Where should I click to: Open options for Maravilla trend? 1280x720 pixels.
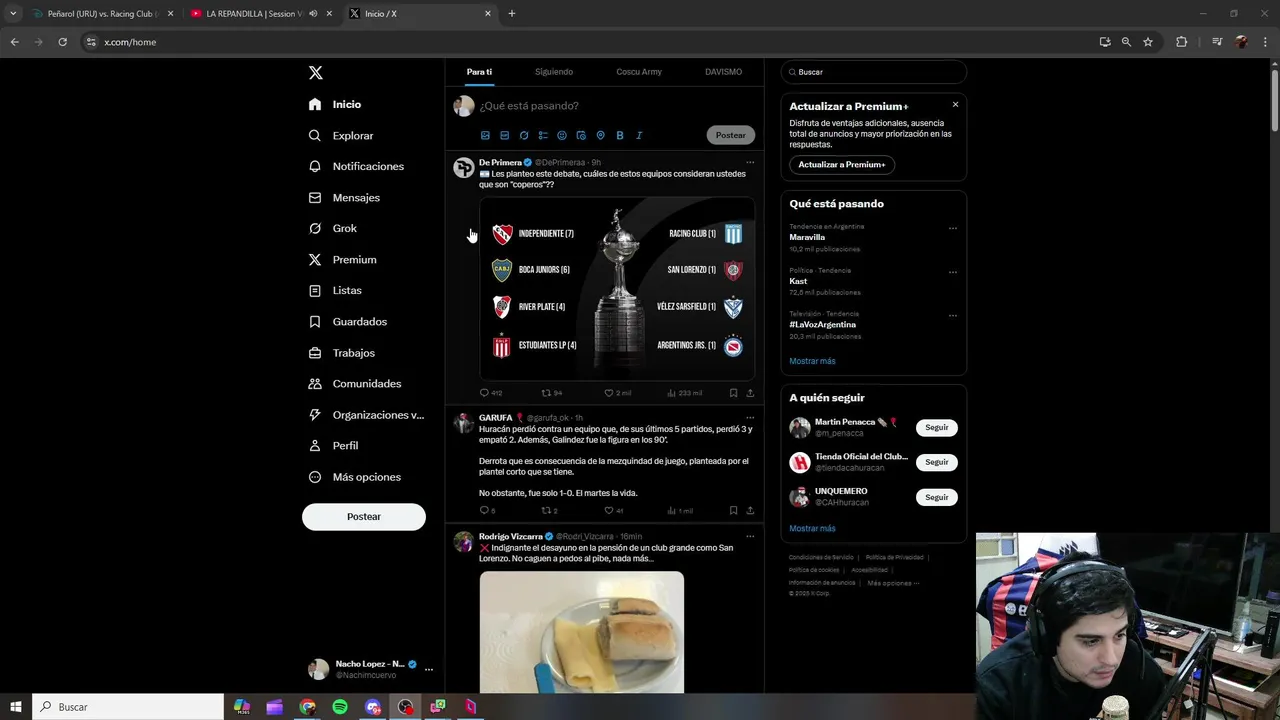952,228
